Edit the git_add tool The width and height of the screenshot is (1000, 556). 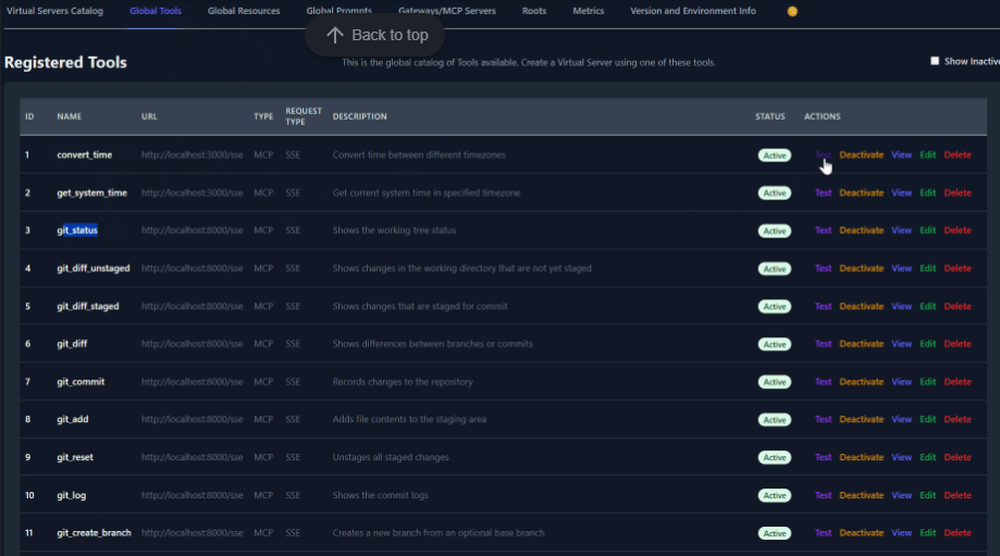[927, 419]
